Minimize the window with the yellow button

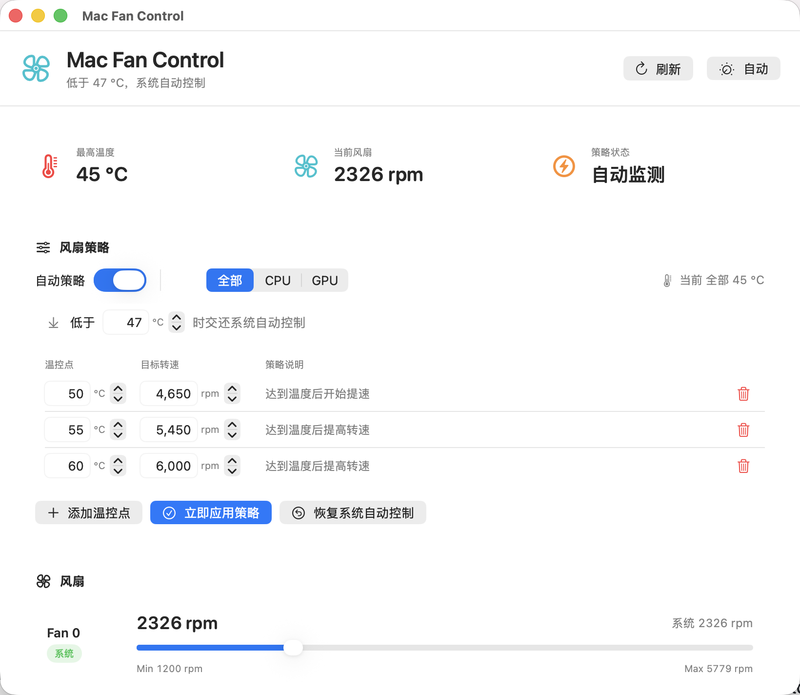point(38,16)
